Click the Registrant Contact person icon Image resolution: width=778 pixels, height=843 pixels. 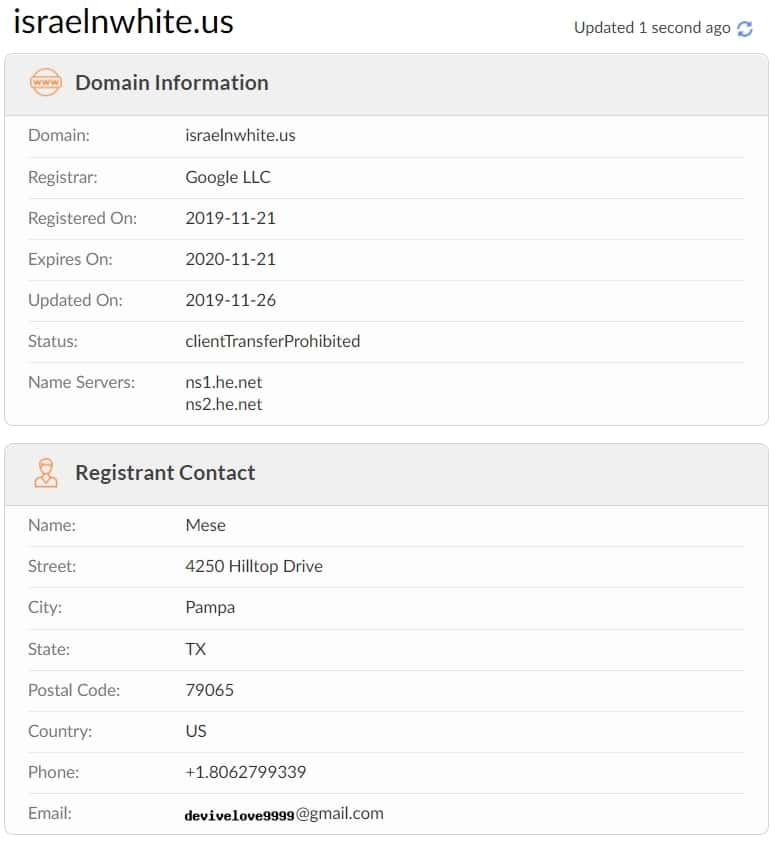pyautogui.click(x=46, y=473)
